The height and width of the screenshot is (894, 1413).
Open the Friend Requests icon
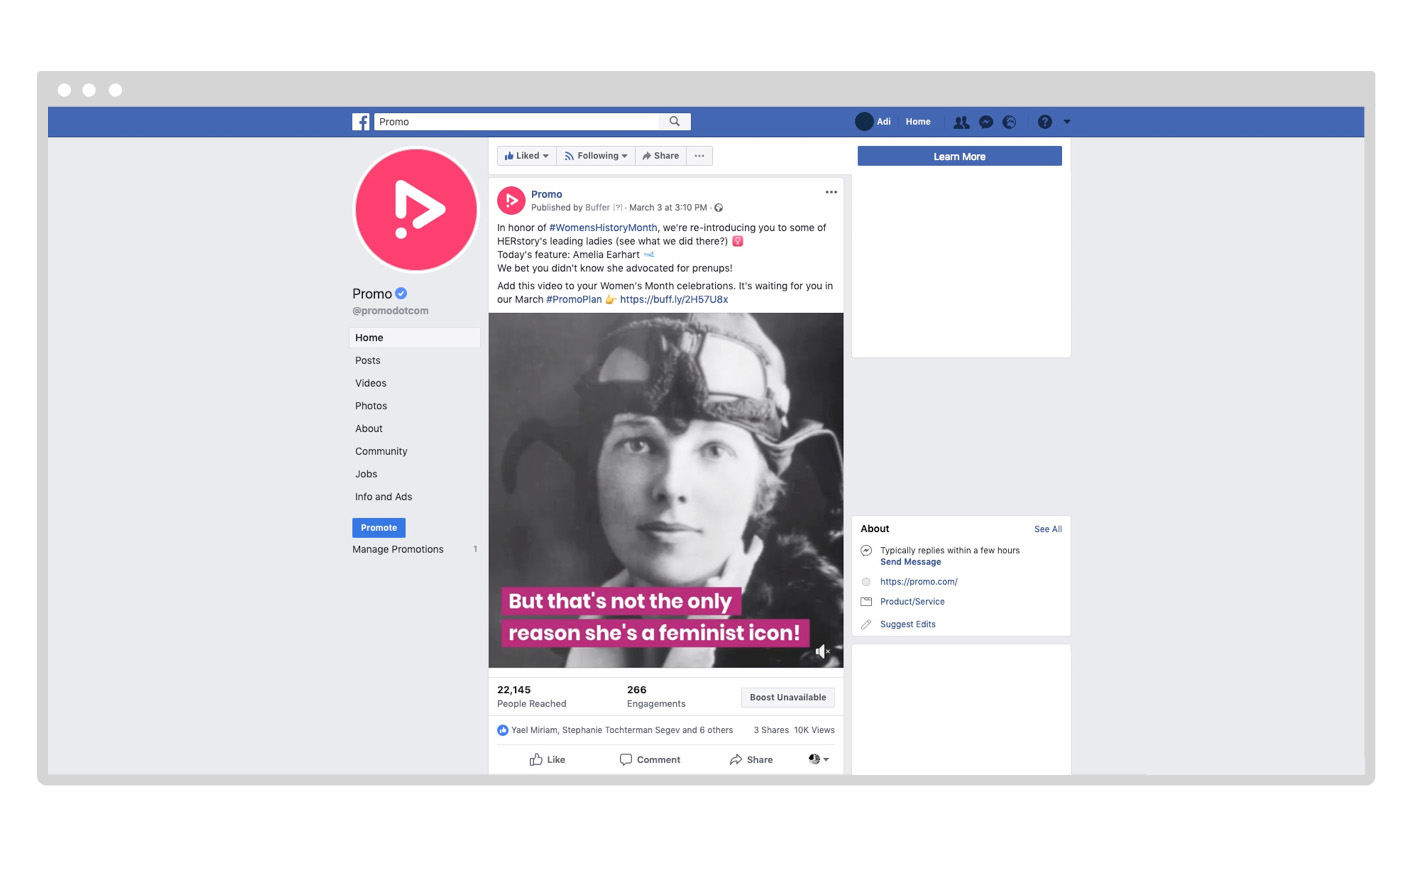click(961, 122)
